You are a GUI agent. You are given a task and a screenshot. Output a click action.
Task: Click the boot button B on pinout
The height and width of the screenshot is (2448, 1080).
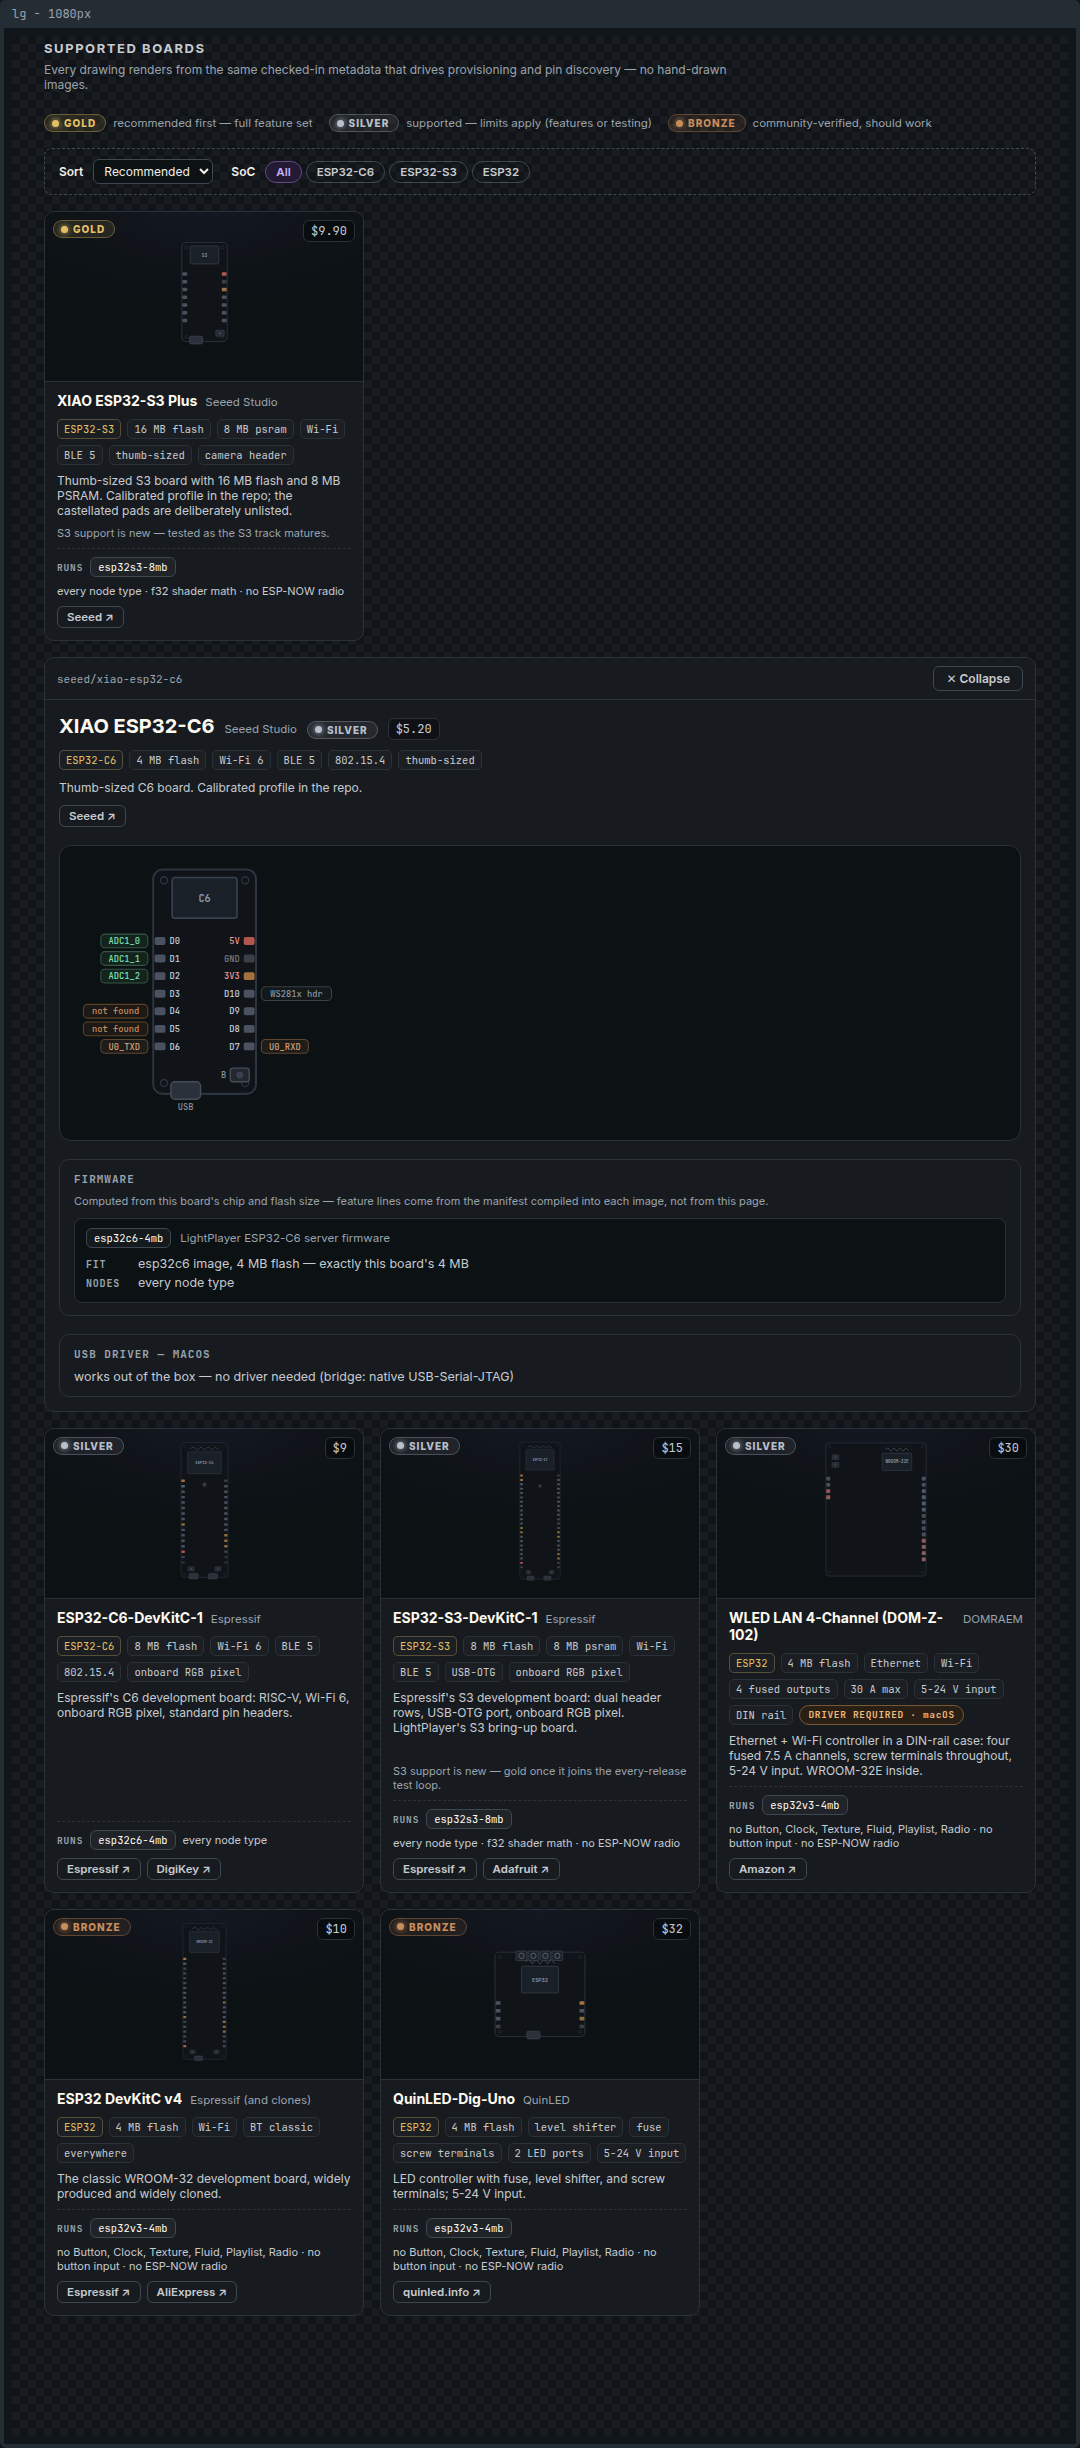tap(240, 1075)
